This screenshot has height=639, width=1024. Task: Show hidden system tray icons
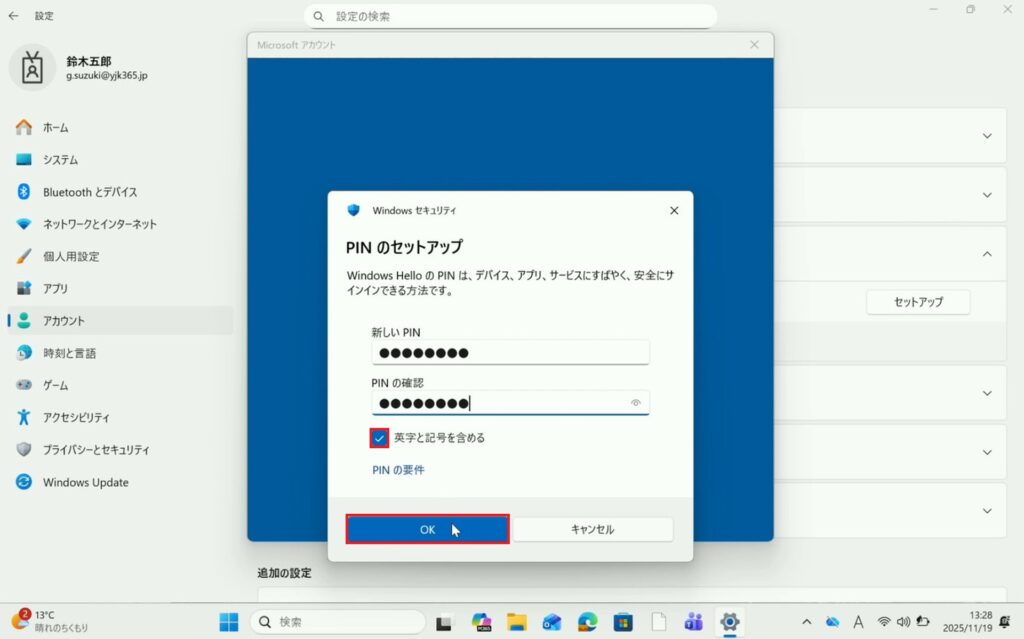806,622
